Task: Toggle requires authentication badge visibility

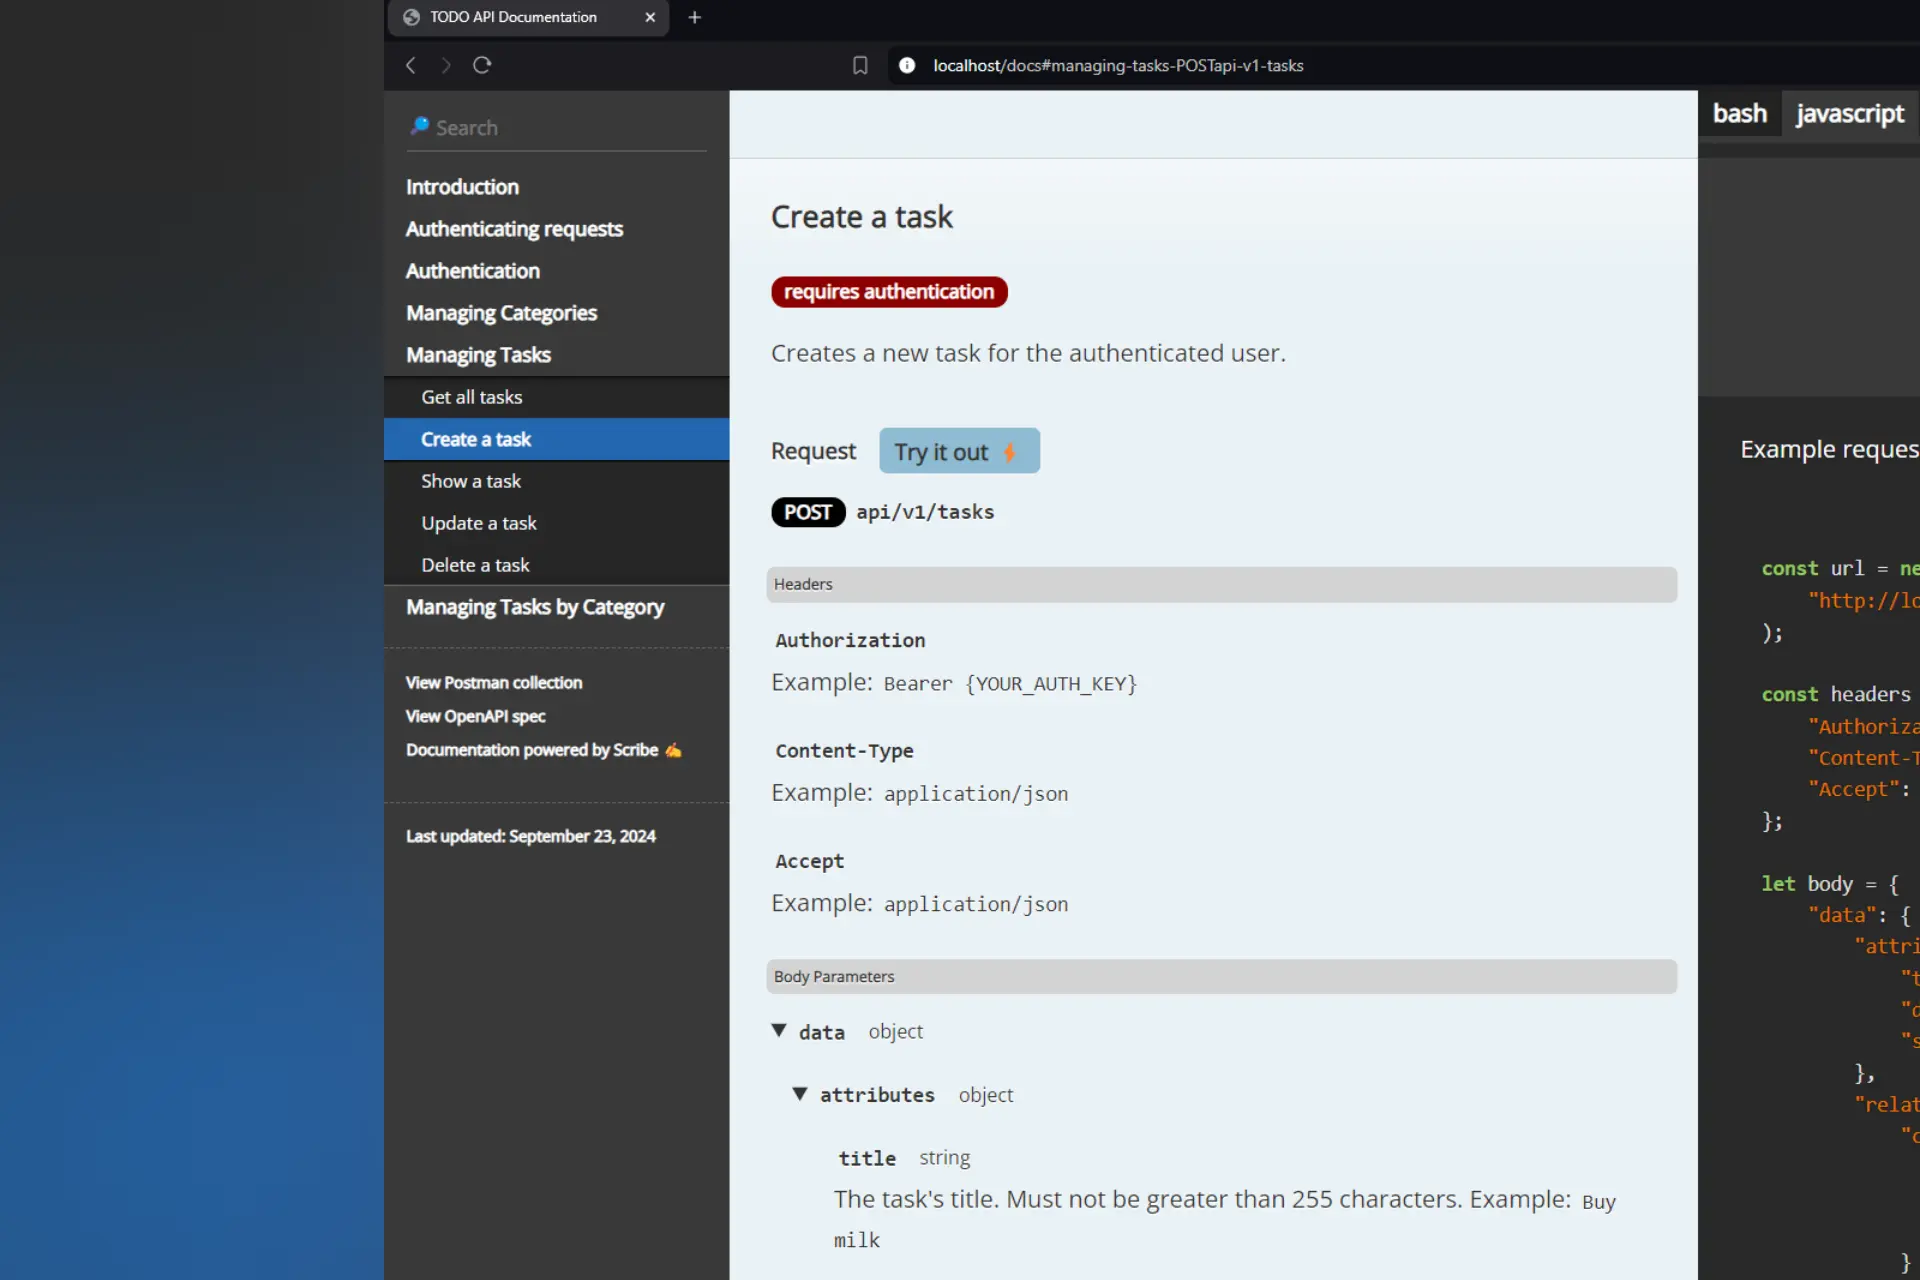Action: pos(889,291)
